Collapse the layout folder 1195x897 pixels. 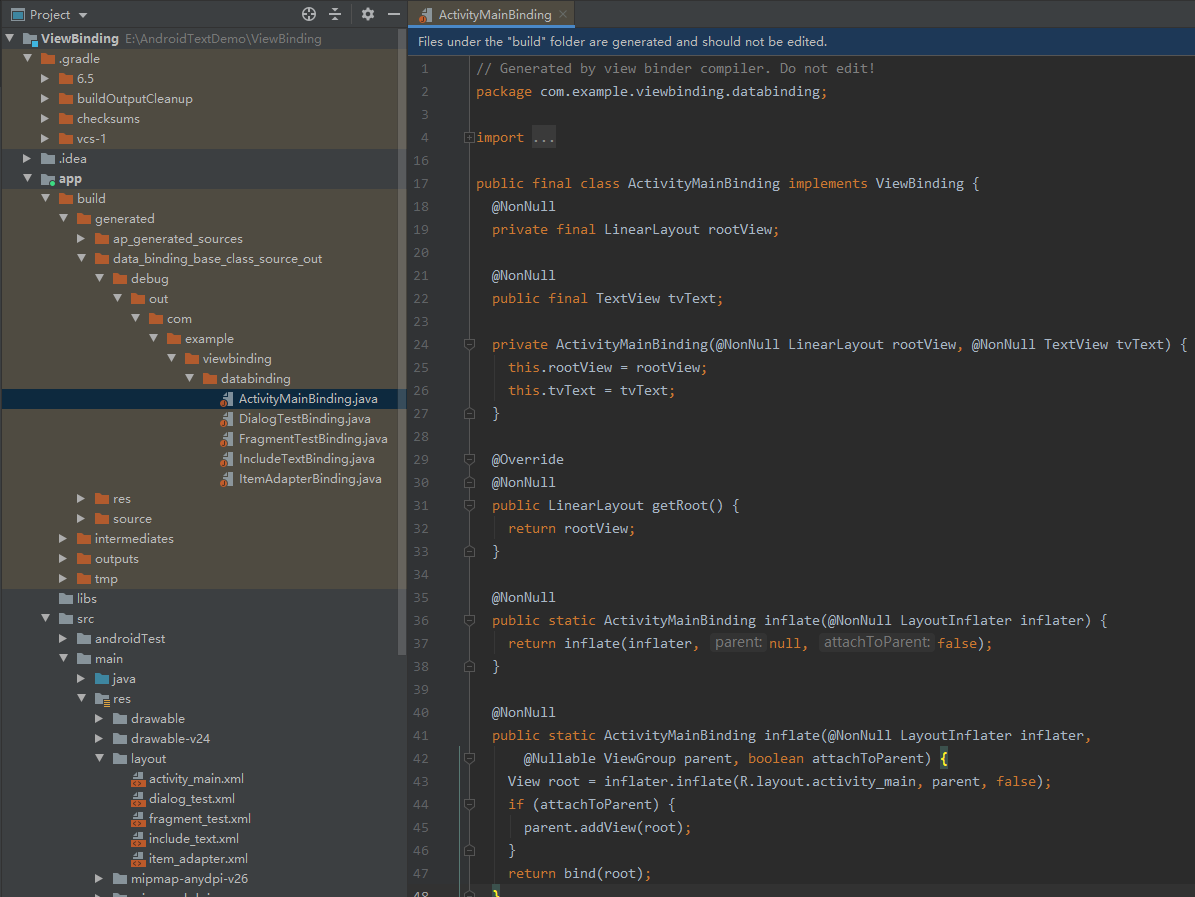[x=100, y=758]
